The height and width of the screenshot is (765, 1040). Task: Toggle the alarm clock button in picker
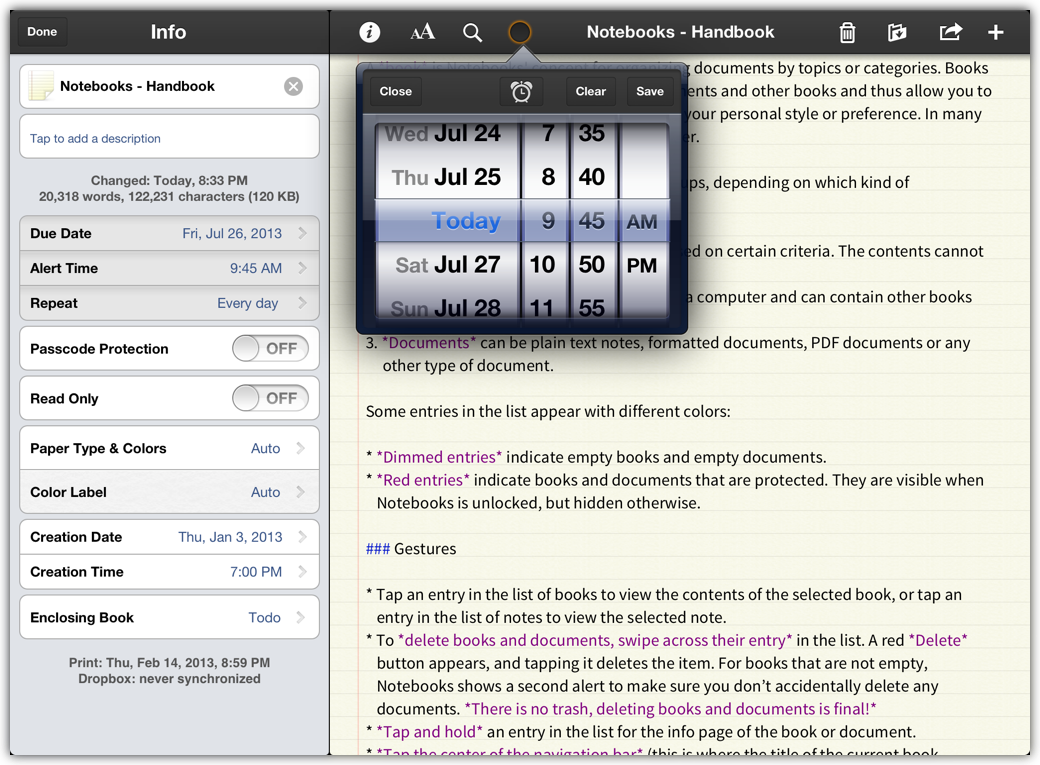521,92
